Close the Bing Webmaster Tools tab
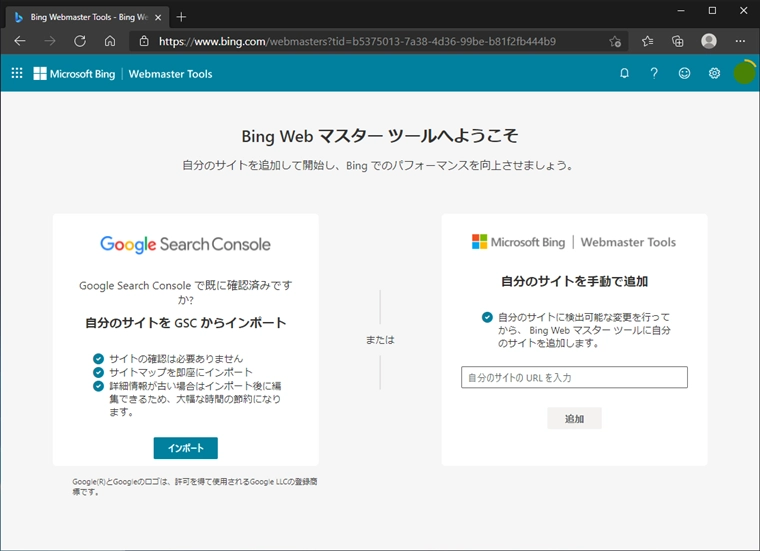This screenshot has height=551, width=760. 158,17
